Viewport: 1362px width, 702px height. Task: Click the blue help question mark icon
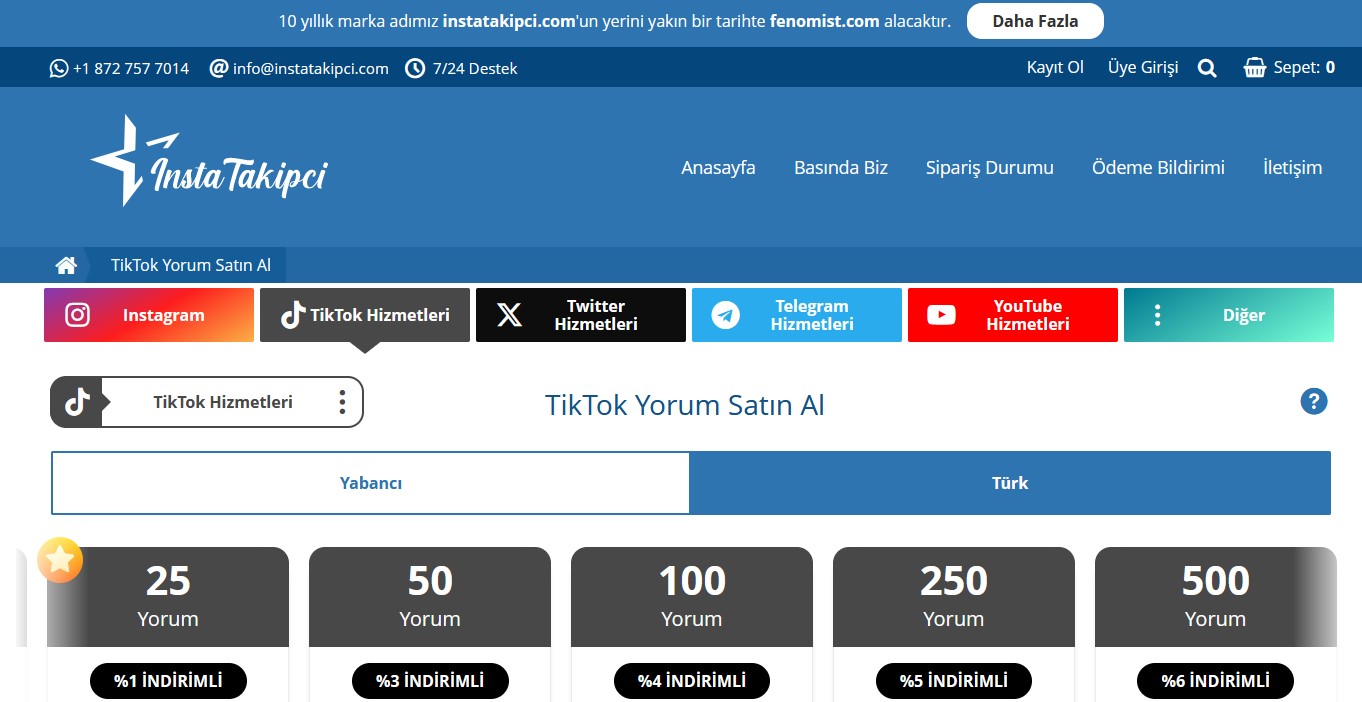pyautogui.click(x=1313, y=402)
